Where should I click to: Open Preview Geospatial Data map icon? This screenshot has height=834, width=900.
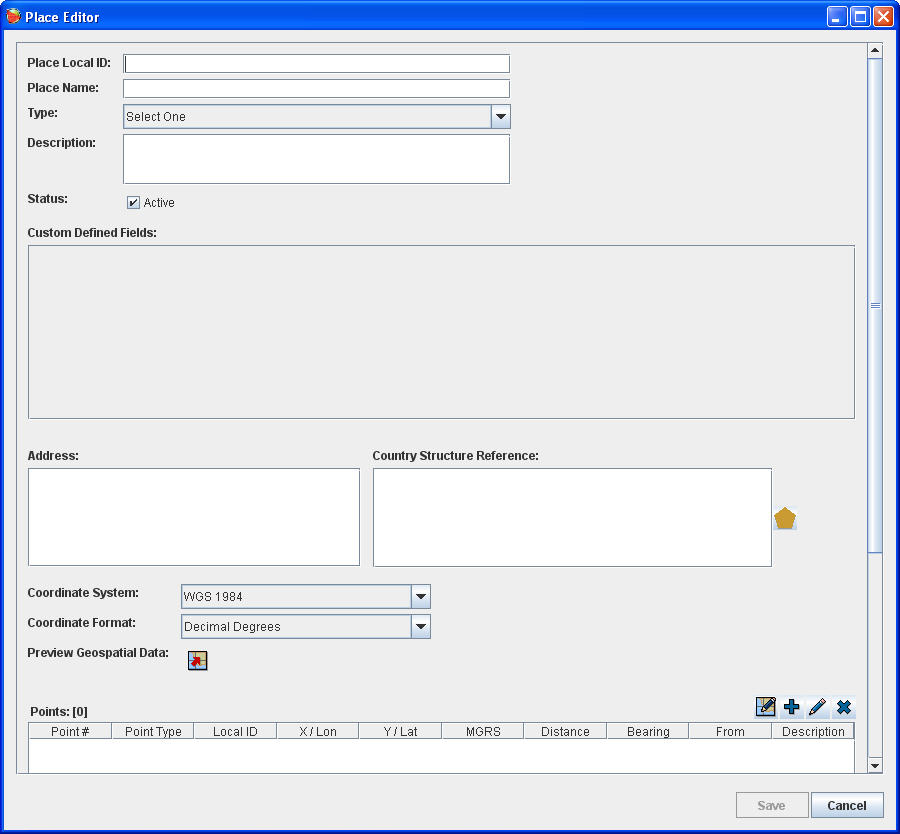pos(197,660)
